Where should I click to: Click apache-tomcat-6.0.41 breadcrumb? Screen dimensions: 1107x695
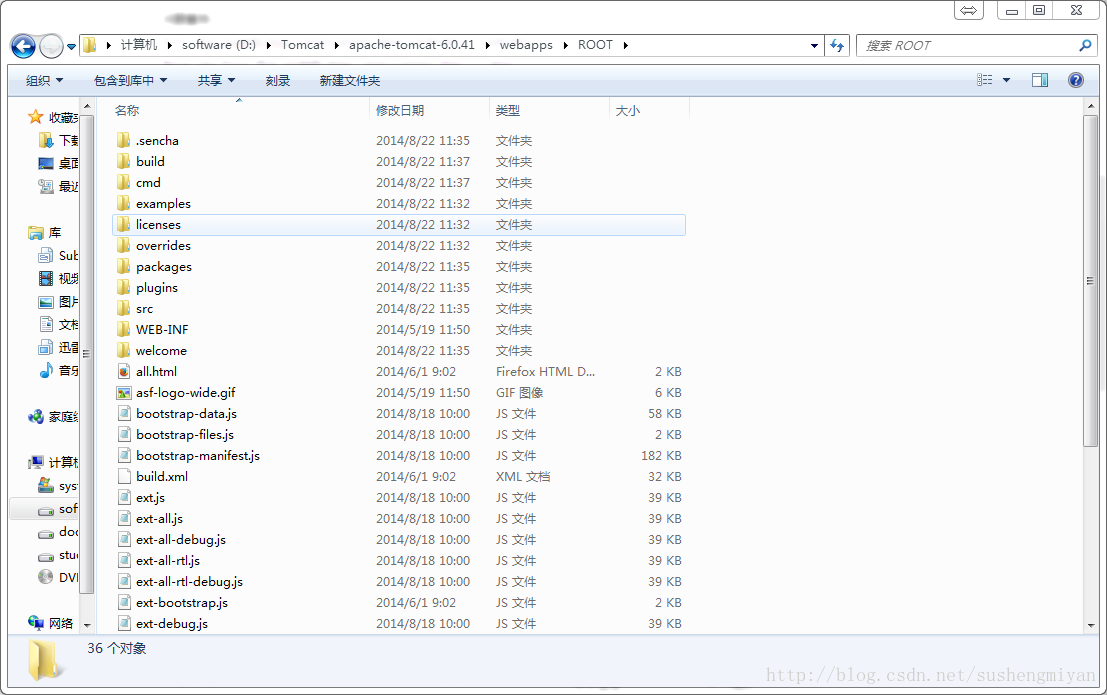tap(412, 44)
